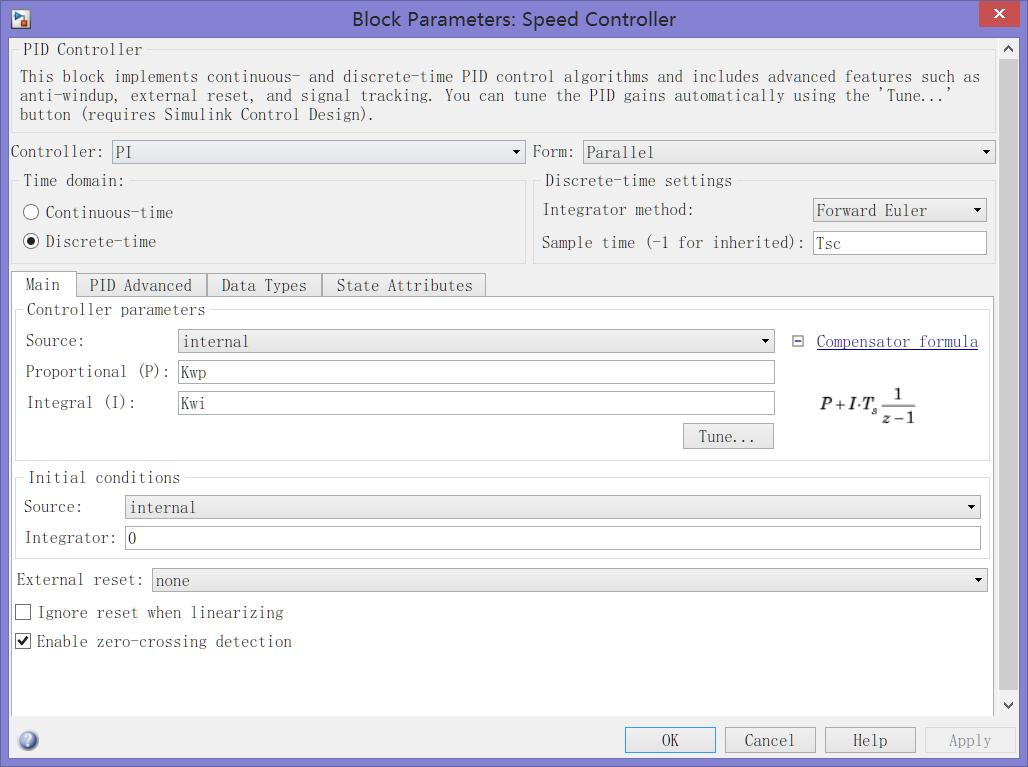Image resolution: width=1028 pixels, height=767 pixels.
Task: Open the Integrator method dropdown
Action: point(900,210)
